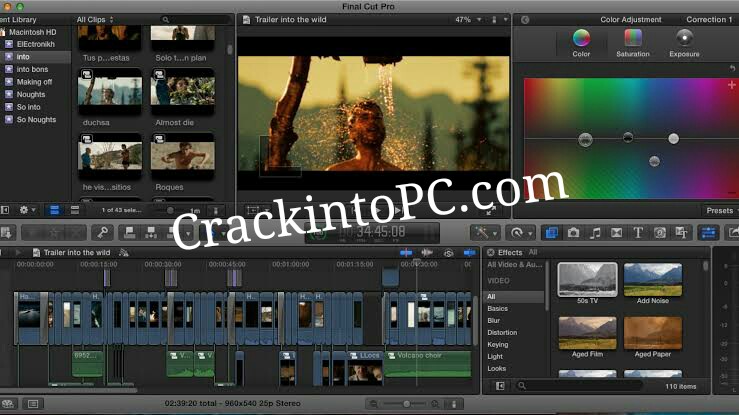
Task: Click the Share export icon
Action: click(733, 233)
